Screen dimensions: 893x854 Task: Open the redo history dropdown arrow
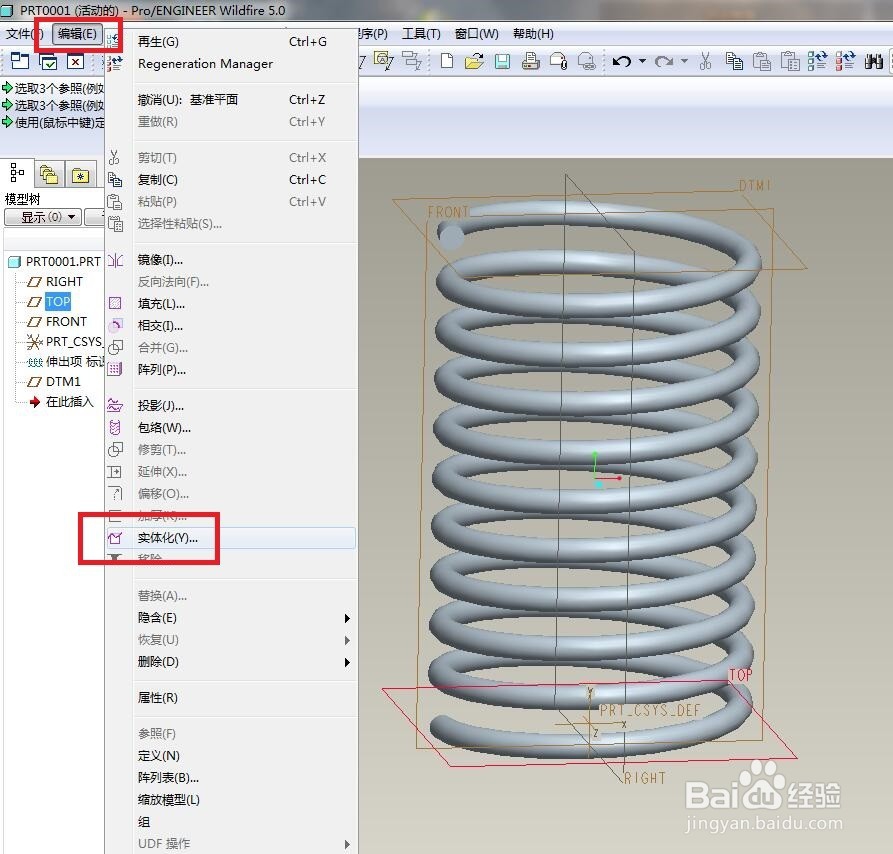(685, 60)
